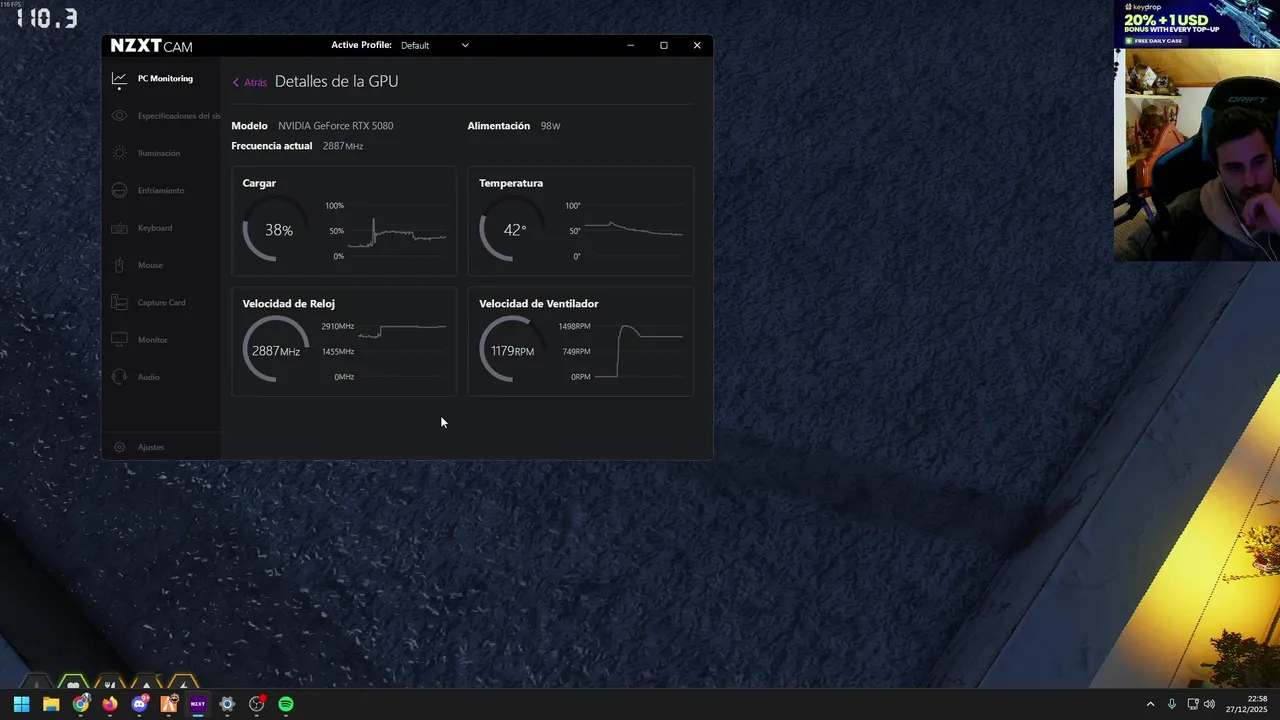Show hidden system tray icons
The width and height of the screenshot is (1280, 720).
pyautogui.click(x=1150, y=704)
